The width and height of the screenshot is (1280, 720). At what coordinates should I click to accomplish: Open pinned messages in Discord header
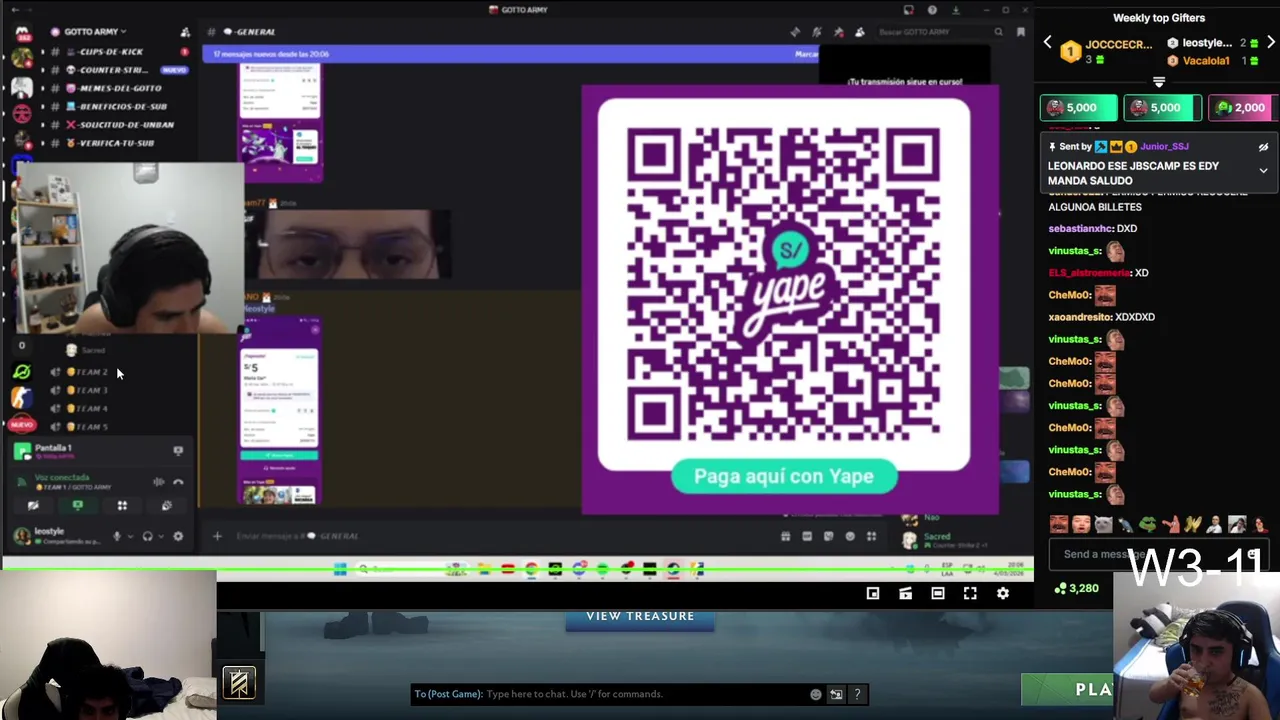point(838,32)
